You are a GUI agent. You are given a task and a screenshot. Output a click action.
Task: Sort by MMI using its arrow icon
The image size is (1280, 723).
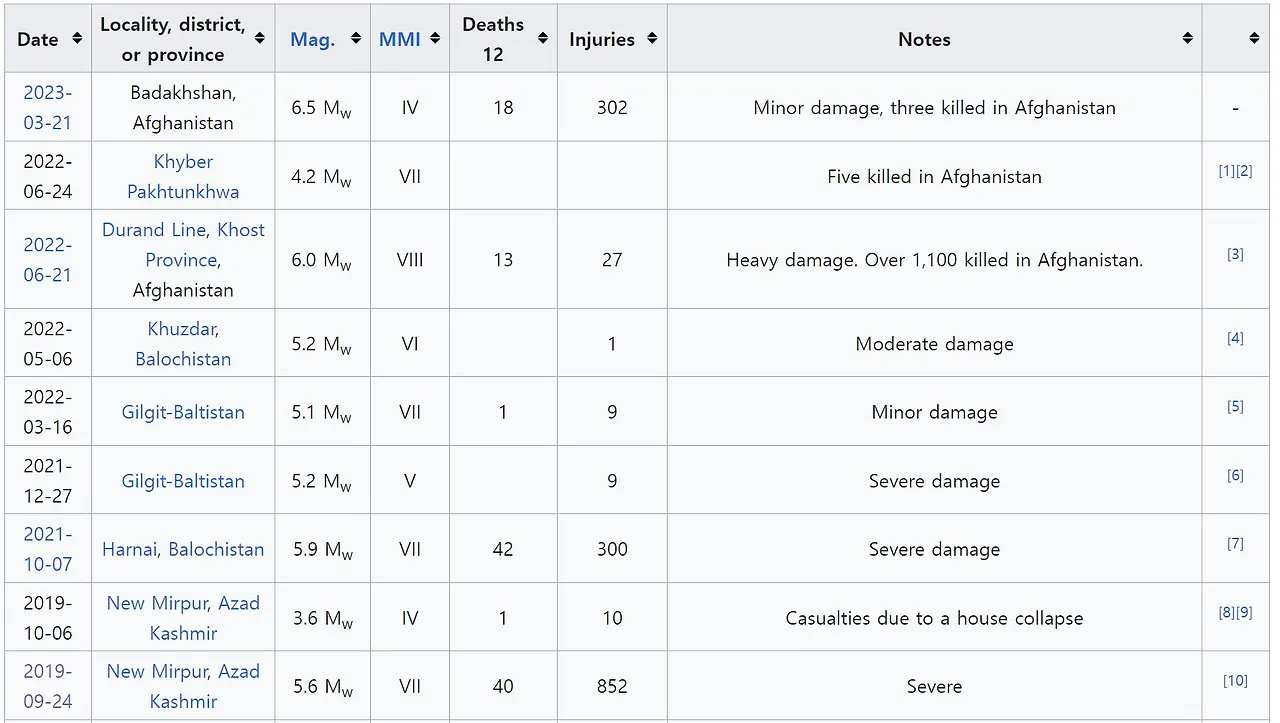435,39
